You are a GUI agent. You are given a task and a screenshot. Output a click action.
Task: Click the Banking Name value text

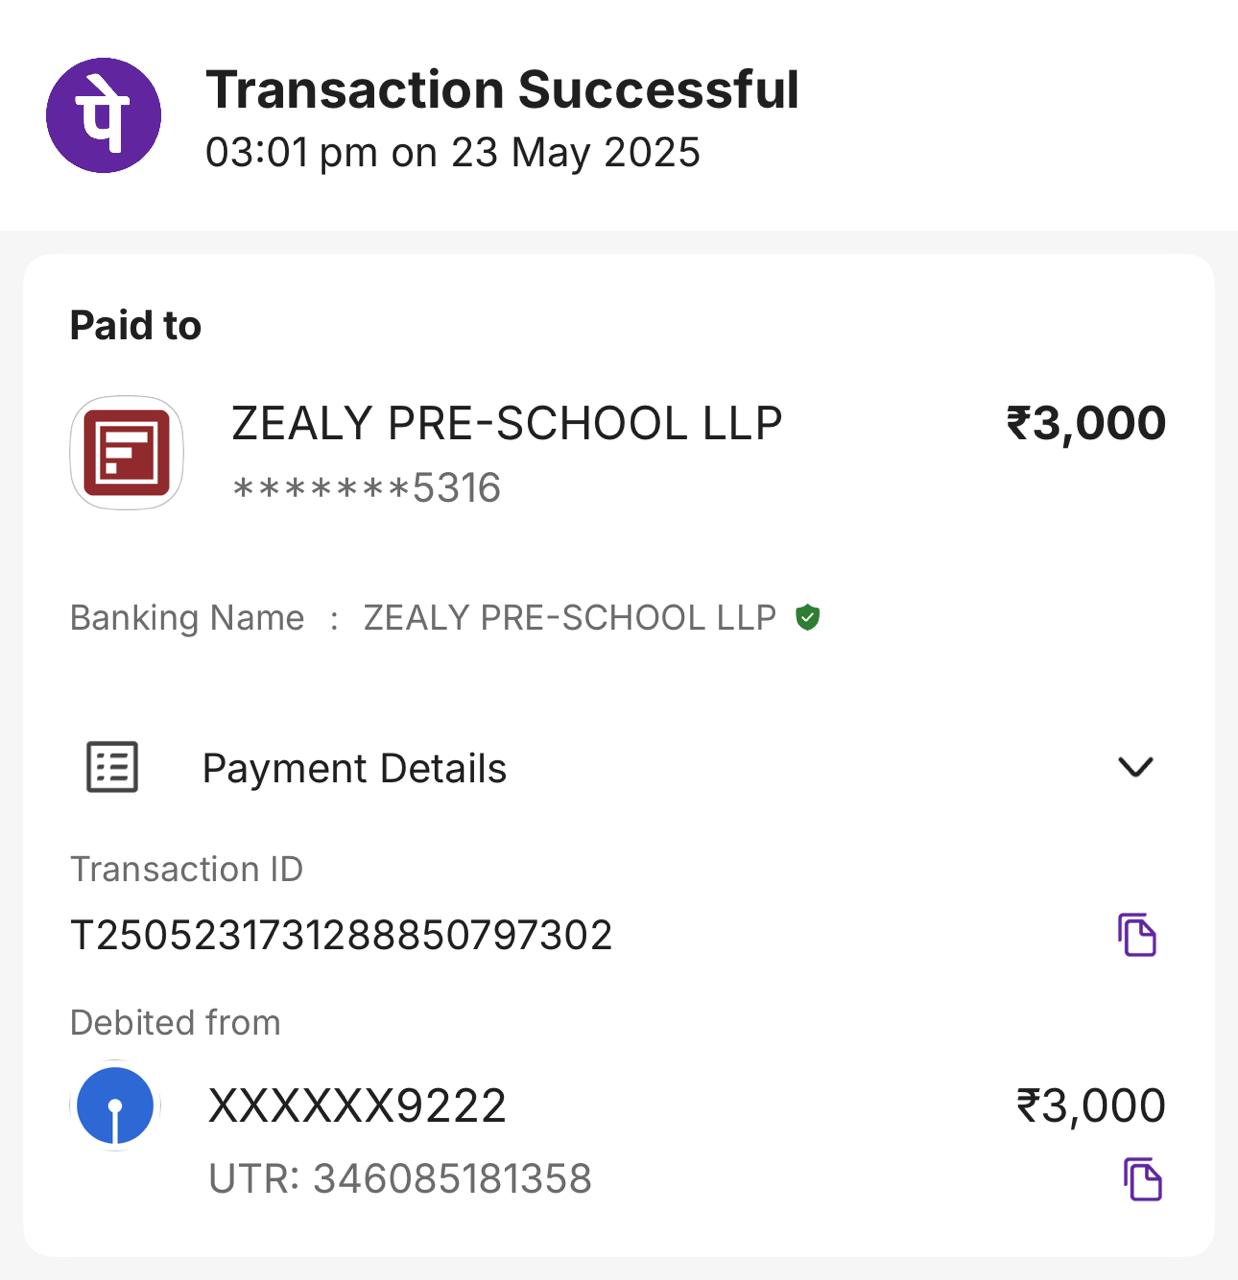pyautogui.click(x=569, y=618)
